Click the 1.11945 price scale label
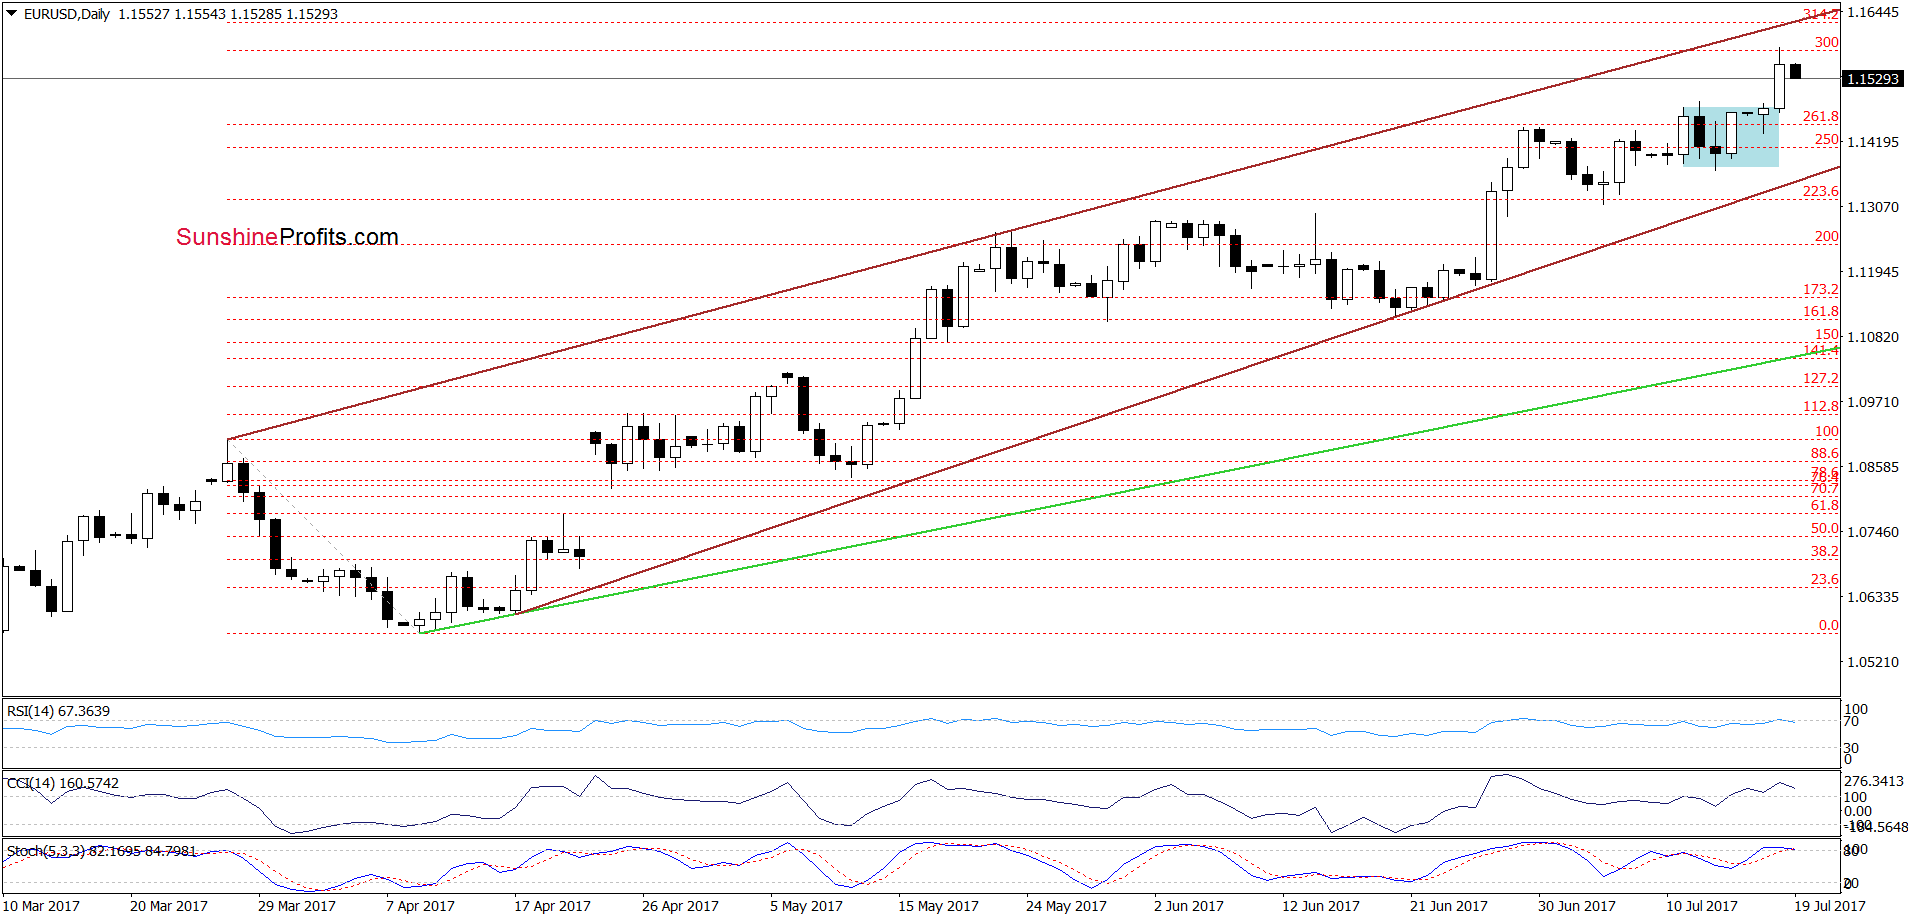 coord(1872,272)
